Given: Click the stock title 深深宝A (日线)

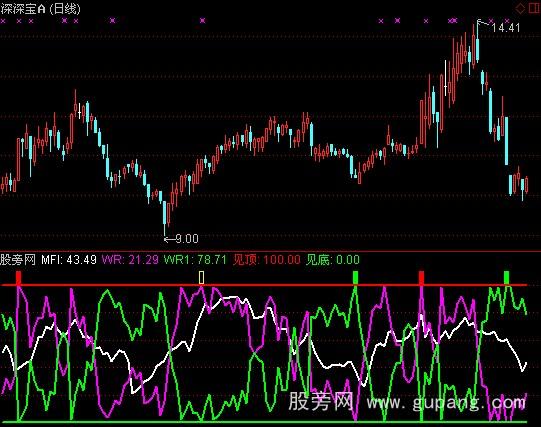Looking at the screenshot, I should (x=40, y=9).
